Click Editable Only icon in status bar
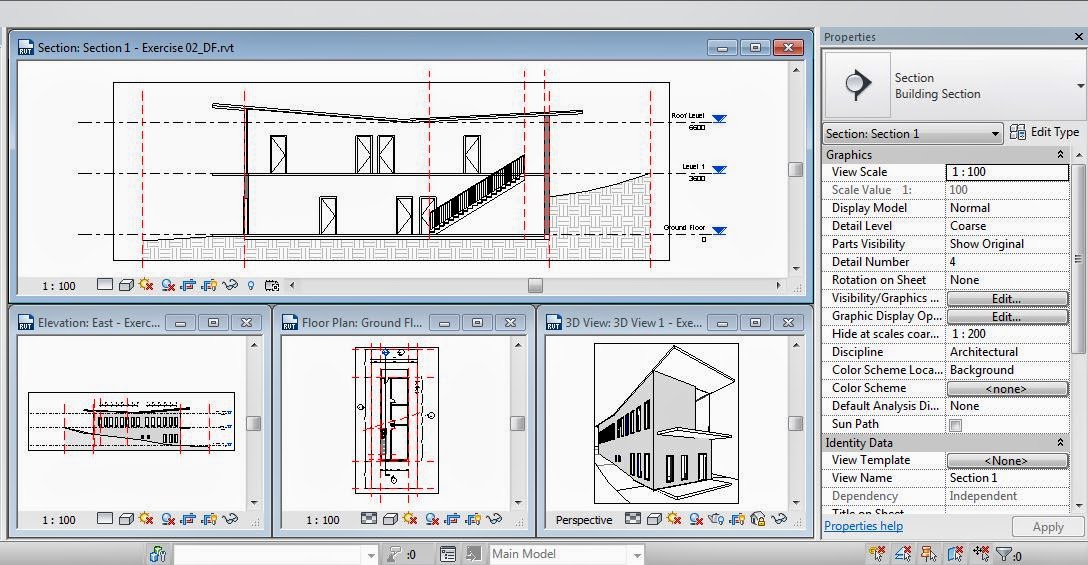1088x565 pixels. tap(394, 554)
